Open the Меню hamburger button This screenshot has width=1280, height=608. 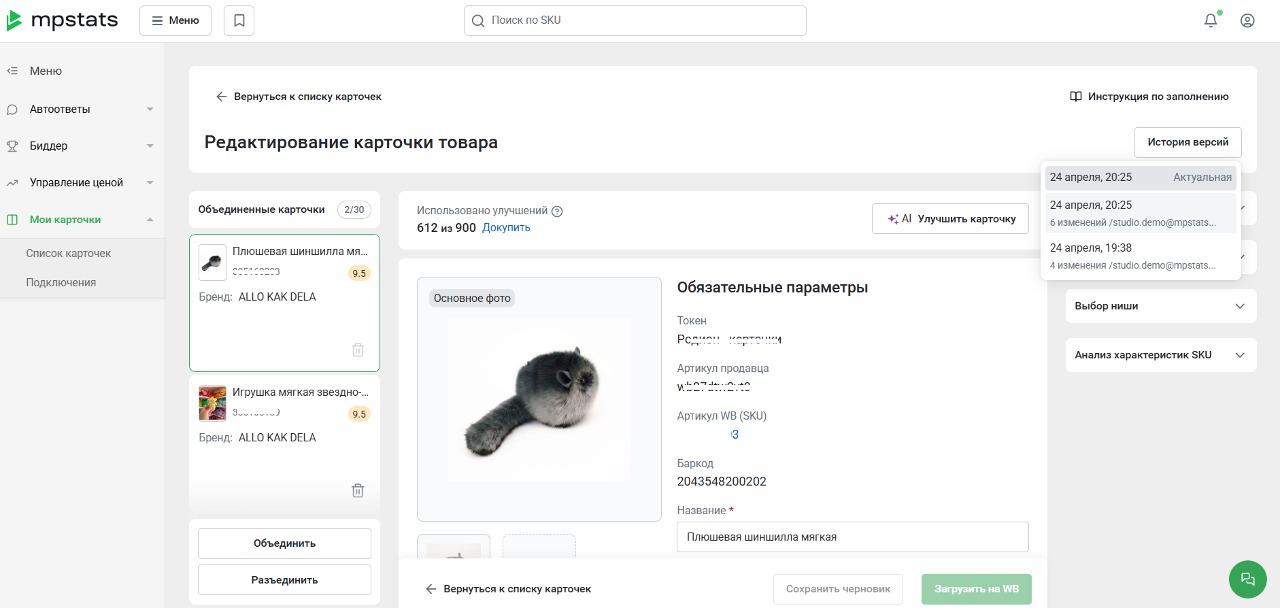click(x=175, y=20)
